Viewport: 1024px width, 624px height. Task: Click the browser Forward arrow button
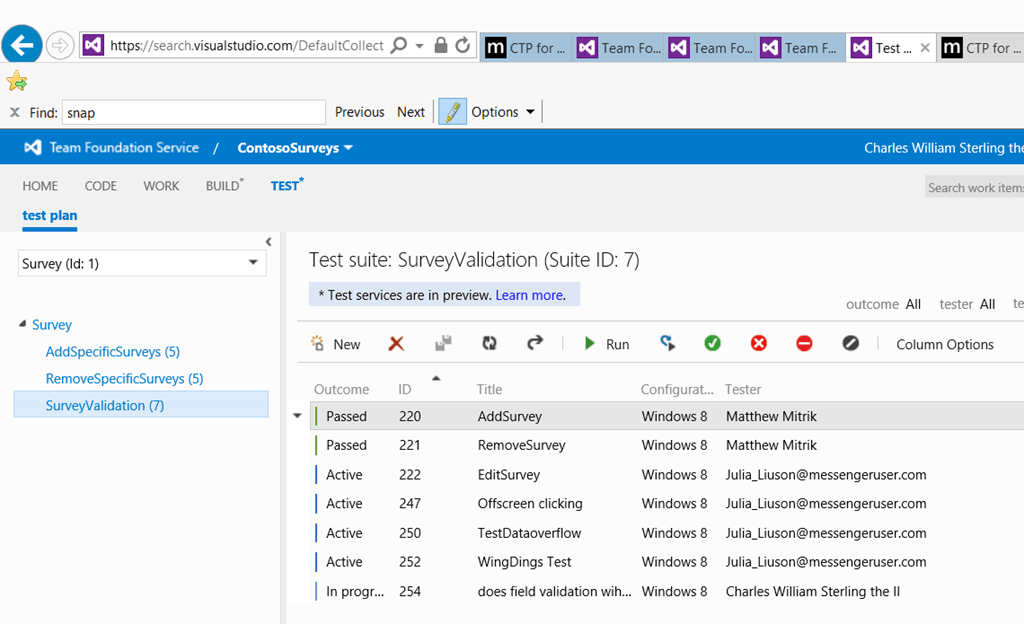(59, 46)
